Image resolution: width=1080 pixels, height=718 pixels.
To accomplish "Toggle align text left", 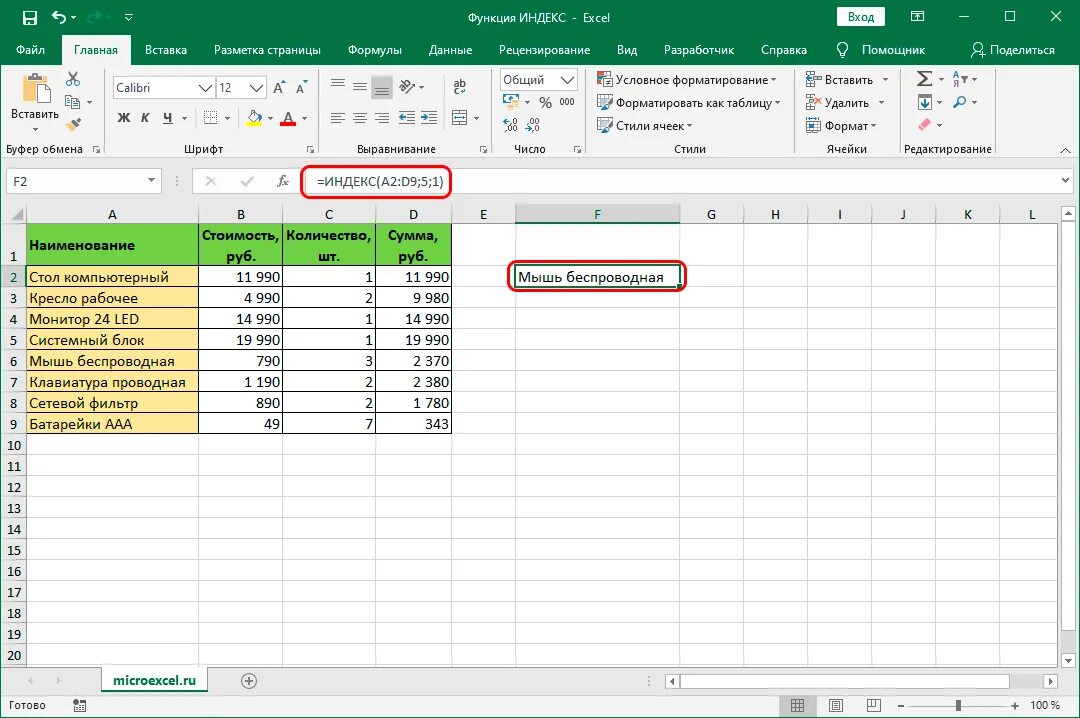I will pyautogui.click(x=337, y=118).
